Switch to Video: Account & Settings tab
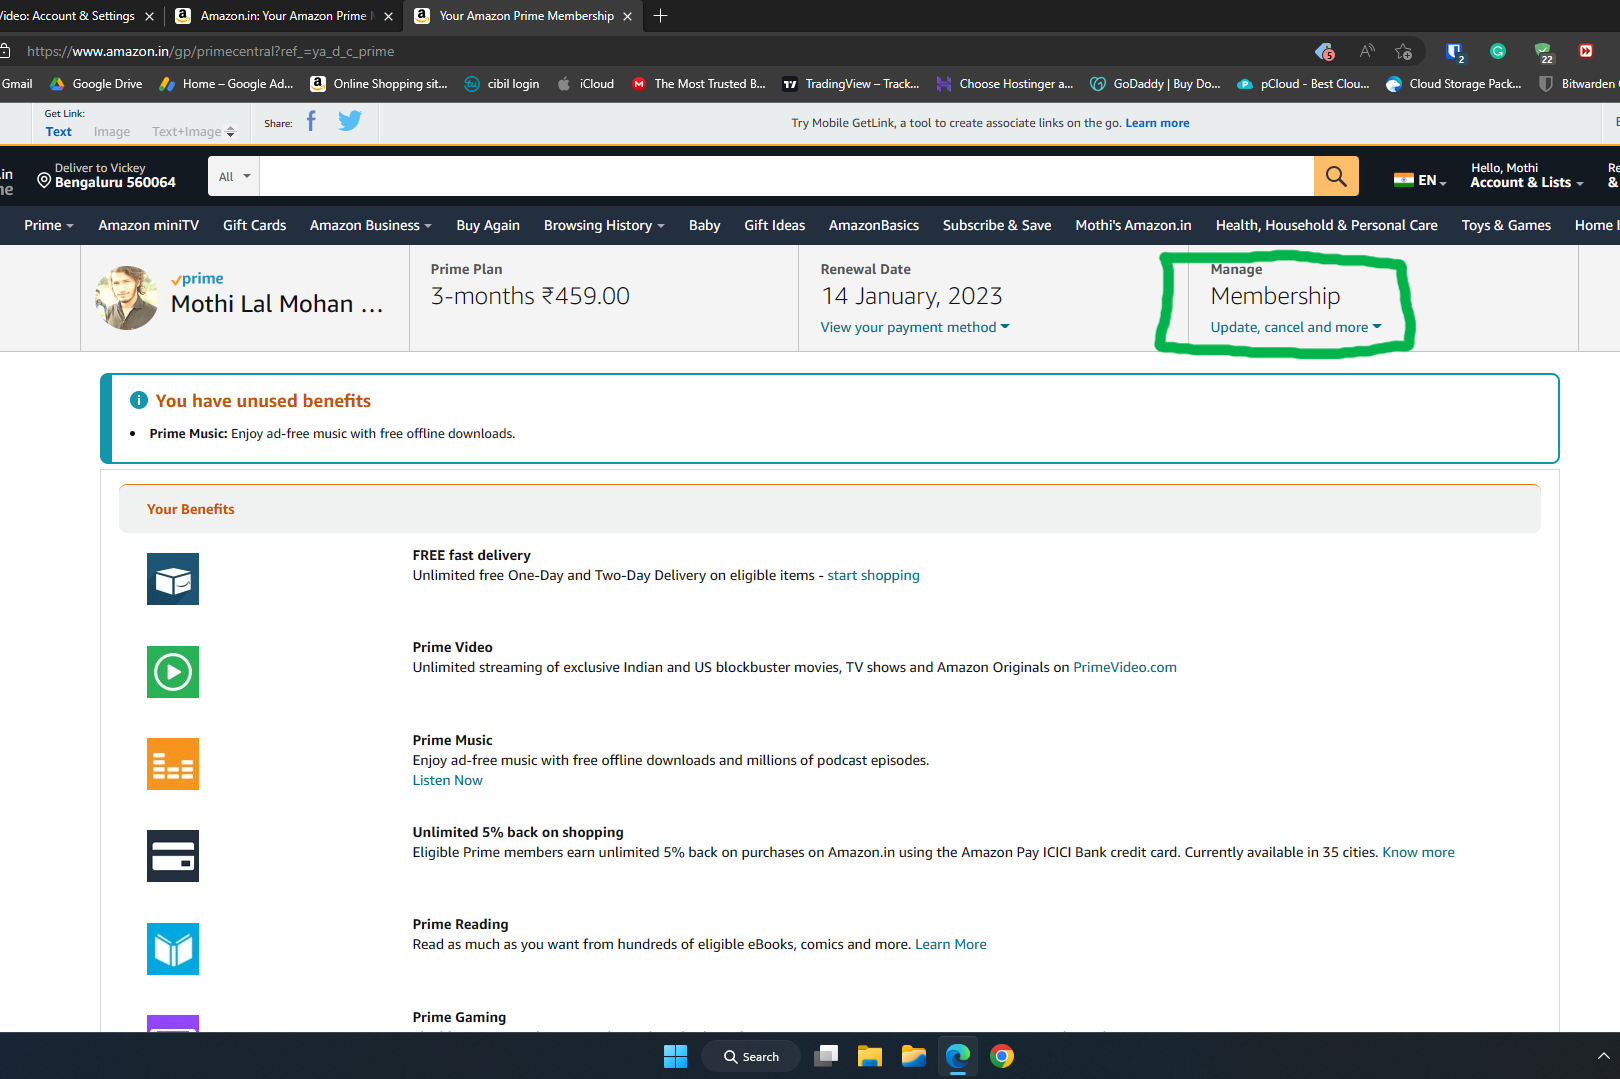The width and height of the screenshot is (1620, 1079). pyautogui.click(x=67, y=16)
